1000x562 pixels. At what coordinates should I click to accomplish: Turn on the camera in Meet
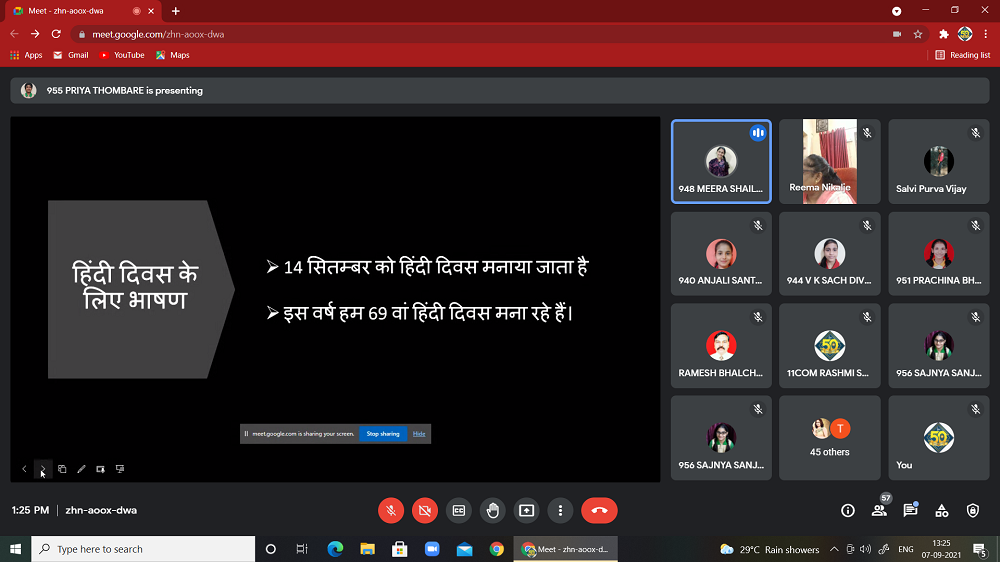point(425,510)
